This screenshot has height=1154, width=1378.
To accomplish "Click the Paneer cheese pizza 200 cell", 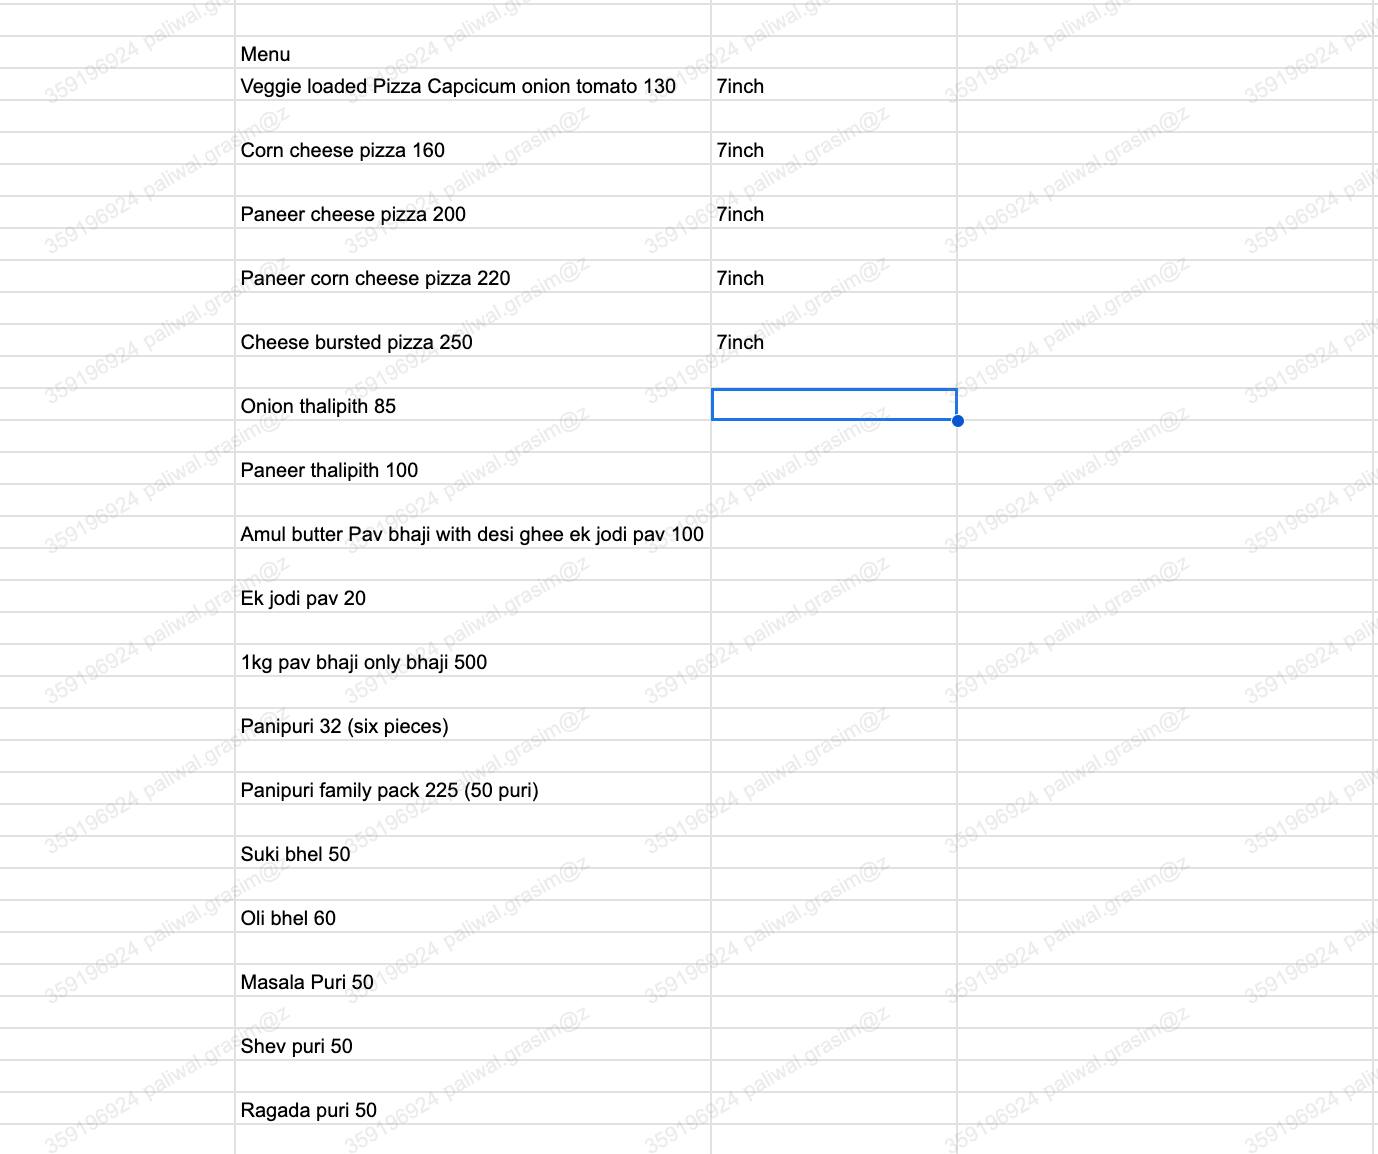I will tap(473, 213).
